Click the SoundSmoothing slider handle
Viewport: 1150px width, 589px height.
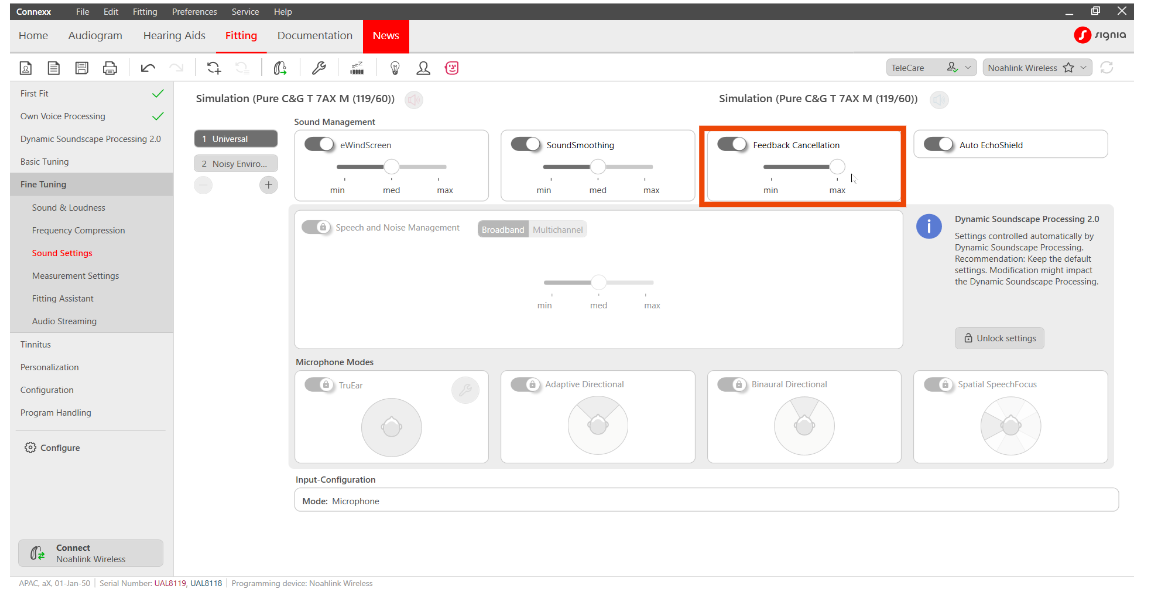pyautogui.click(x=598, y=167)
